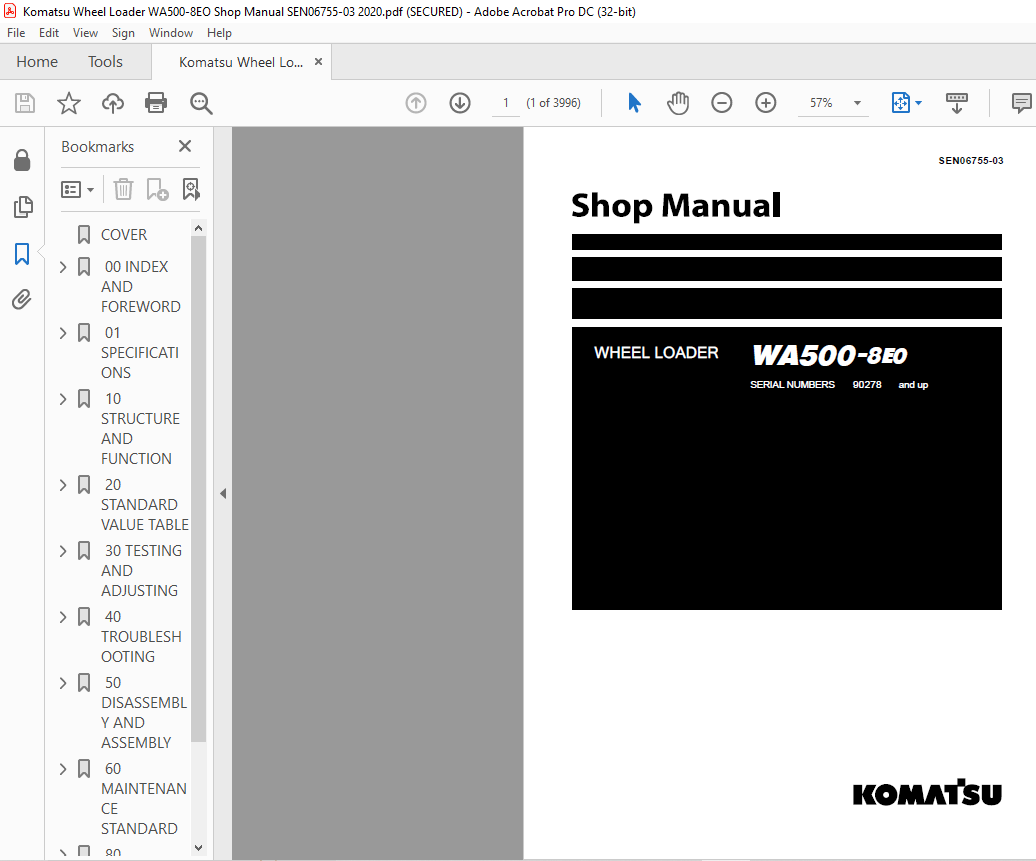The height and width of the screenshot is (861, 1036).
Task: Click the scrolling mode read icon
Action: (957, 103)
